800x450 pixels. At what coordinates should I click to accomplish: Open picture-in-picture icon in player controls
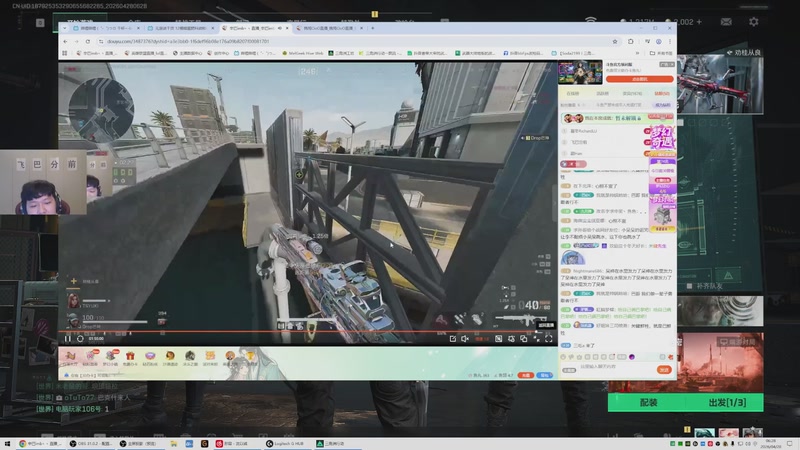point(523,339)
